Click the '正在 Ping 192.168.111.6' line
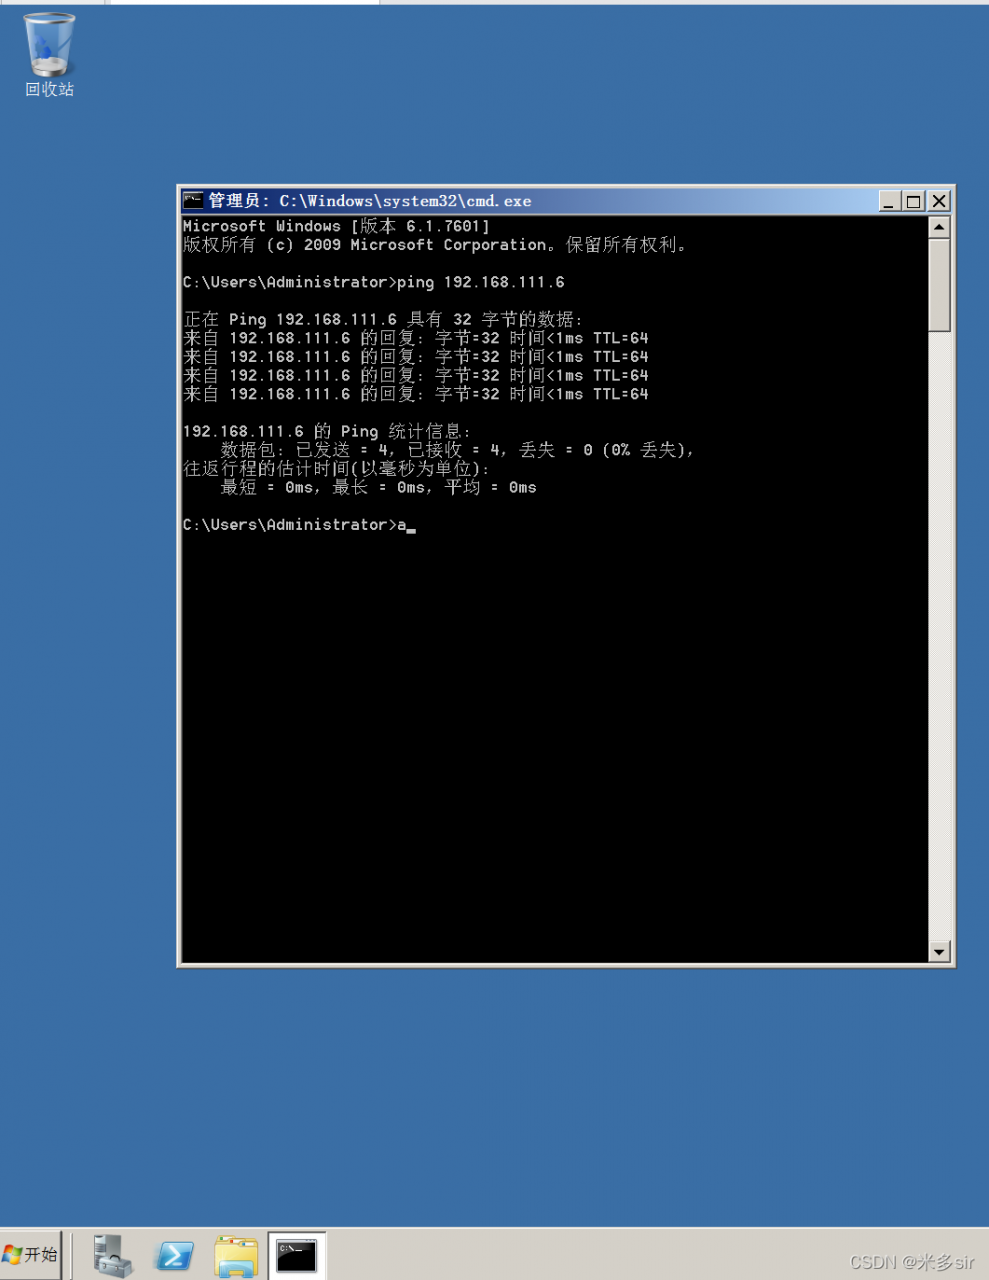This screenshot has height=1280, width=989. click(382, 320)
